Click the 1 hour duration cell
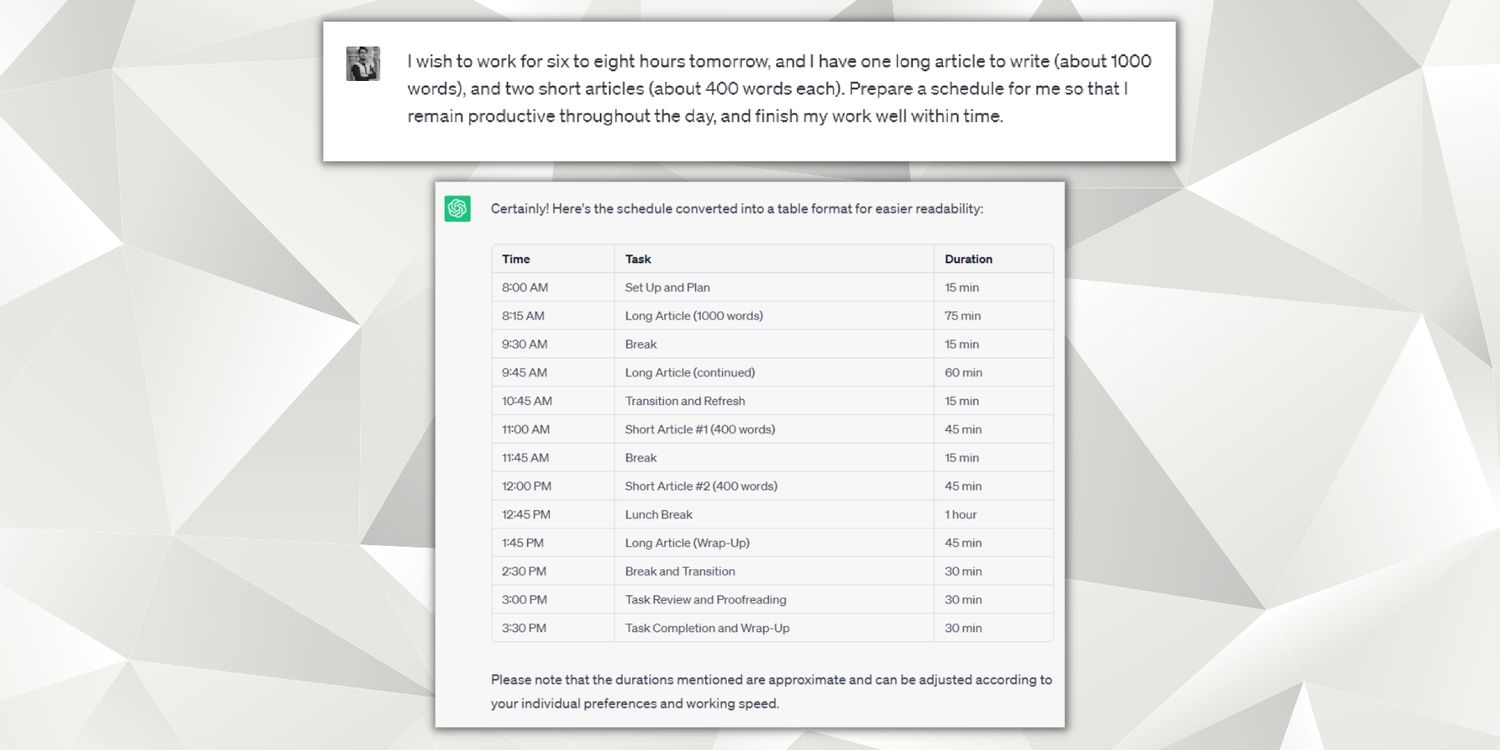 click(x=961, y=514)
